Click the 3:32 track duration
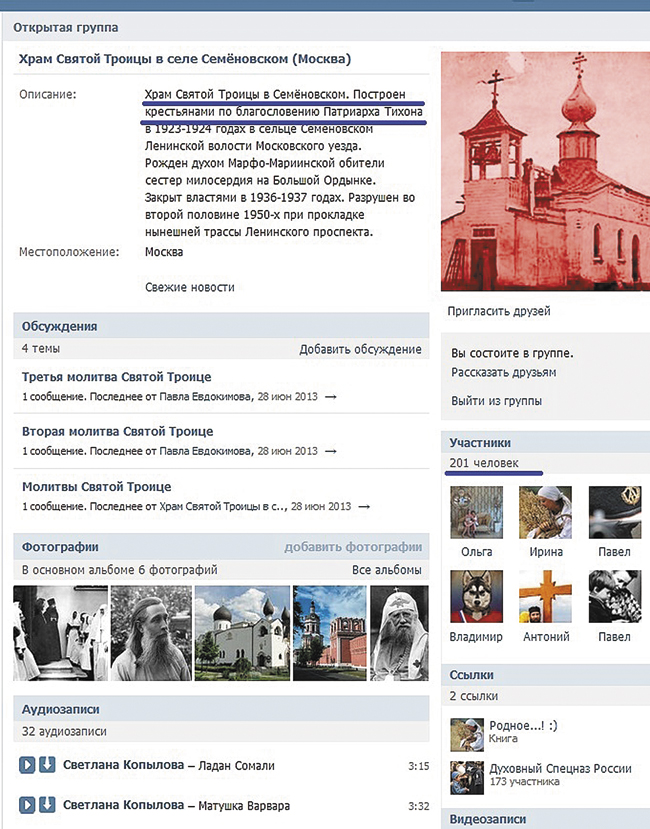The image size is (650, 829). [x=419, y=806]
